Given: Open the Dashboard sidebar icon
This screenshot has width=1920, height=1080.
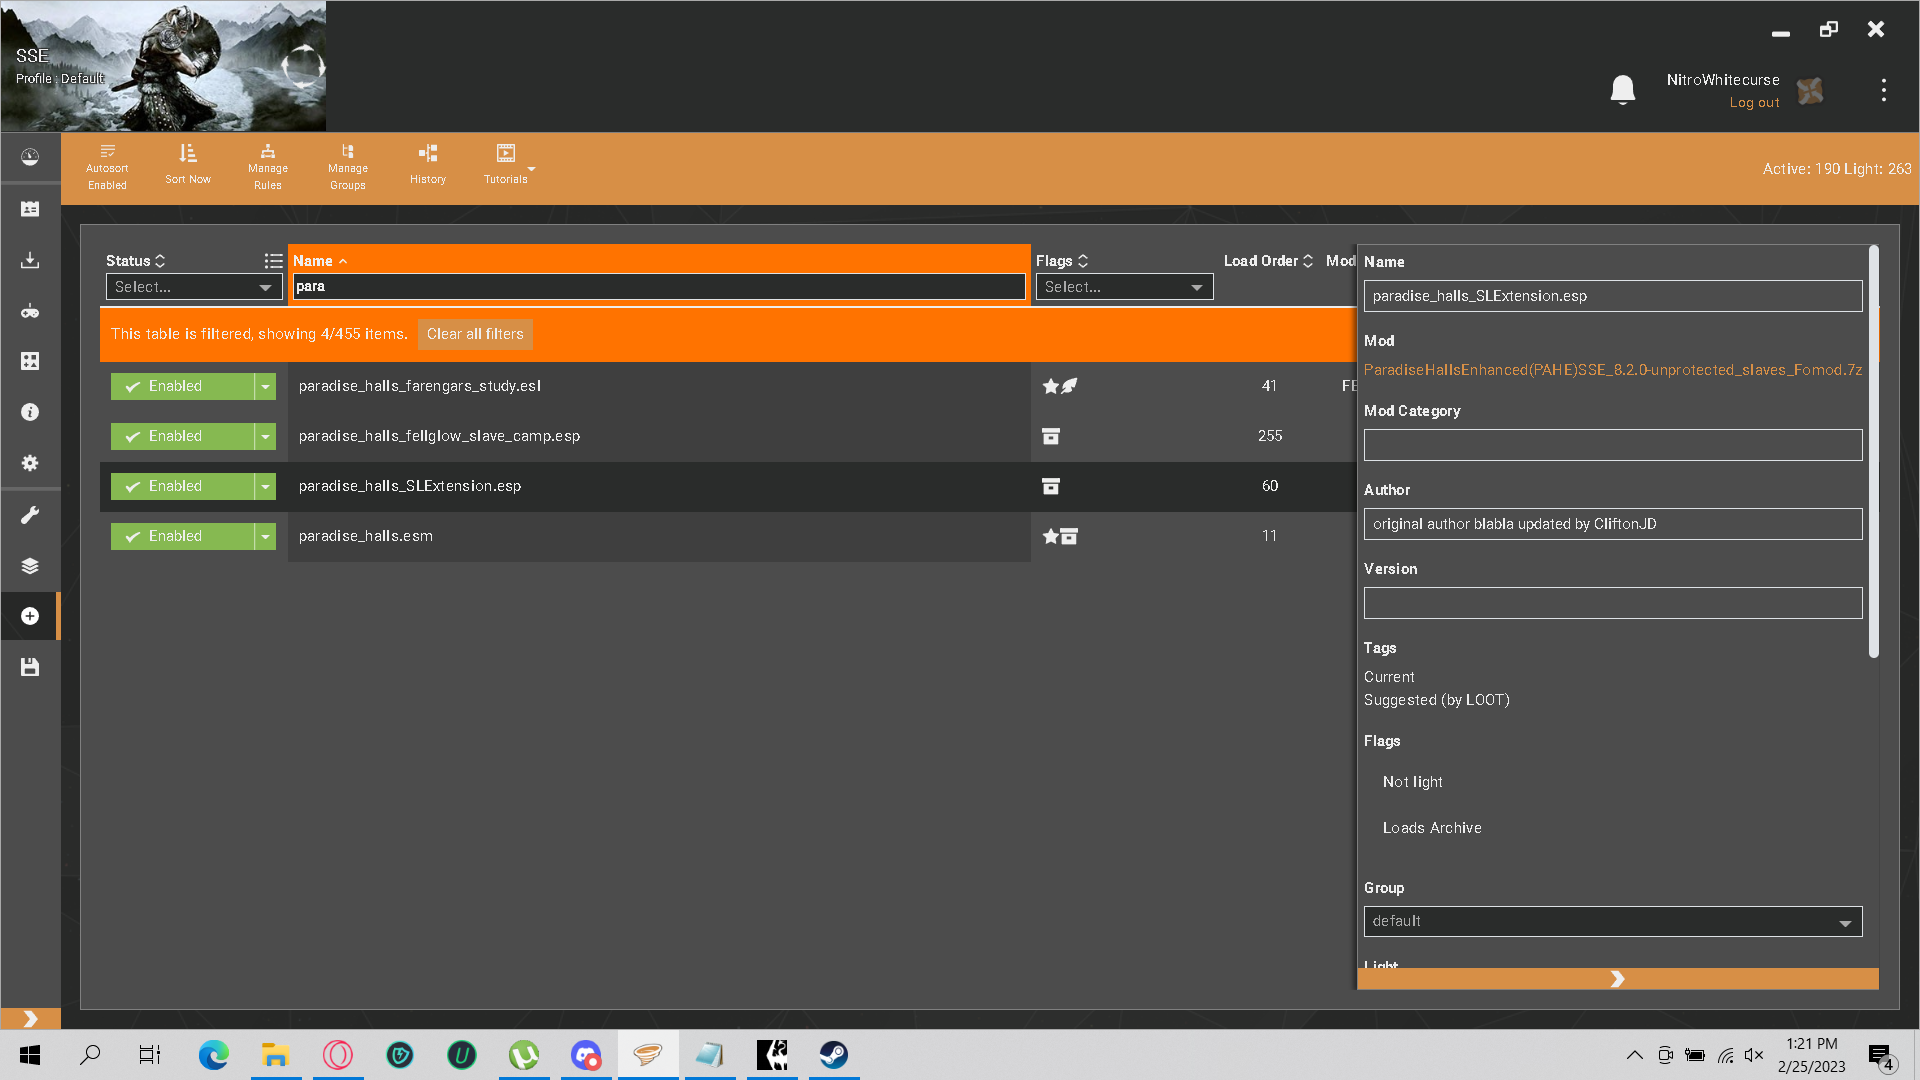Looking at the screenshot, I should (x=30, y=157).
